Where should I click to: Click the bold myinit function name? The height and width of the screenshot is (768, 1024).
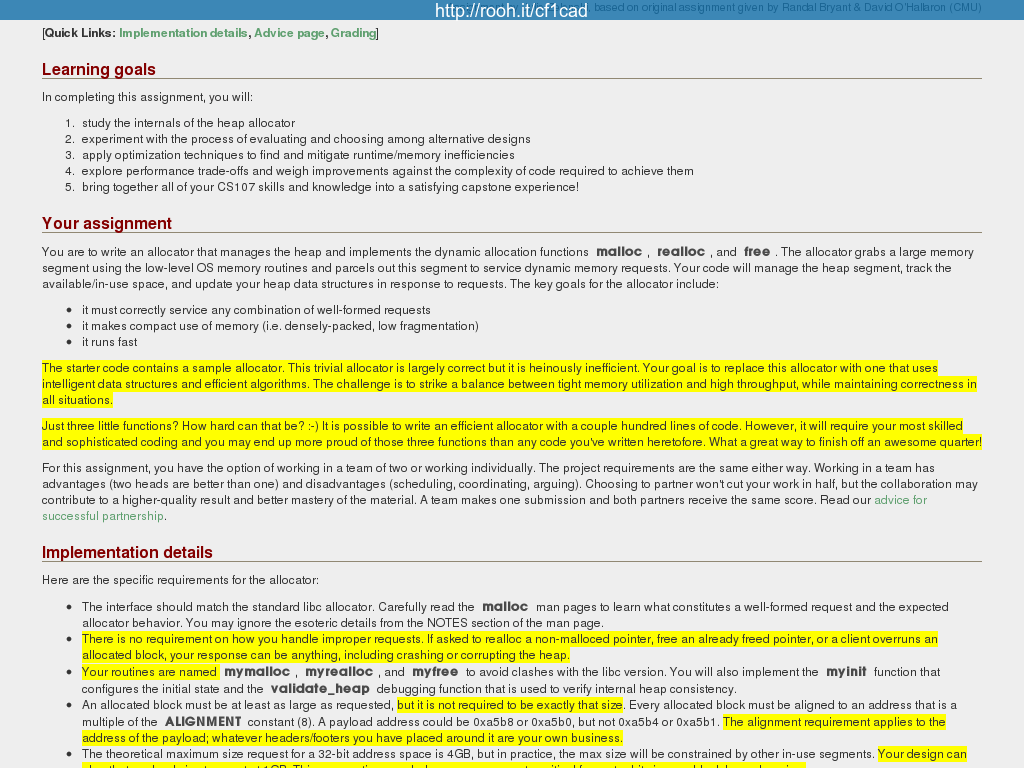click(x=846, y=672)
